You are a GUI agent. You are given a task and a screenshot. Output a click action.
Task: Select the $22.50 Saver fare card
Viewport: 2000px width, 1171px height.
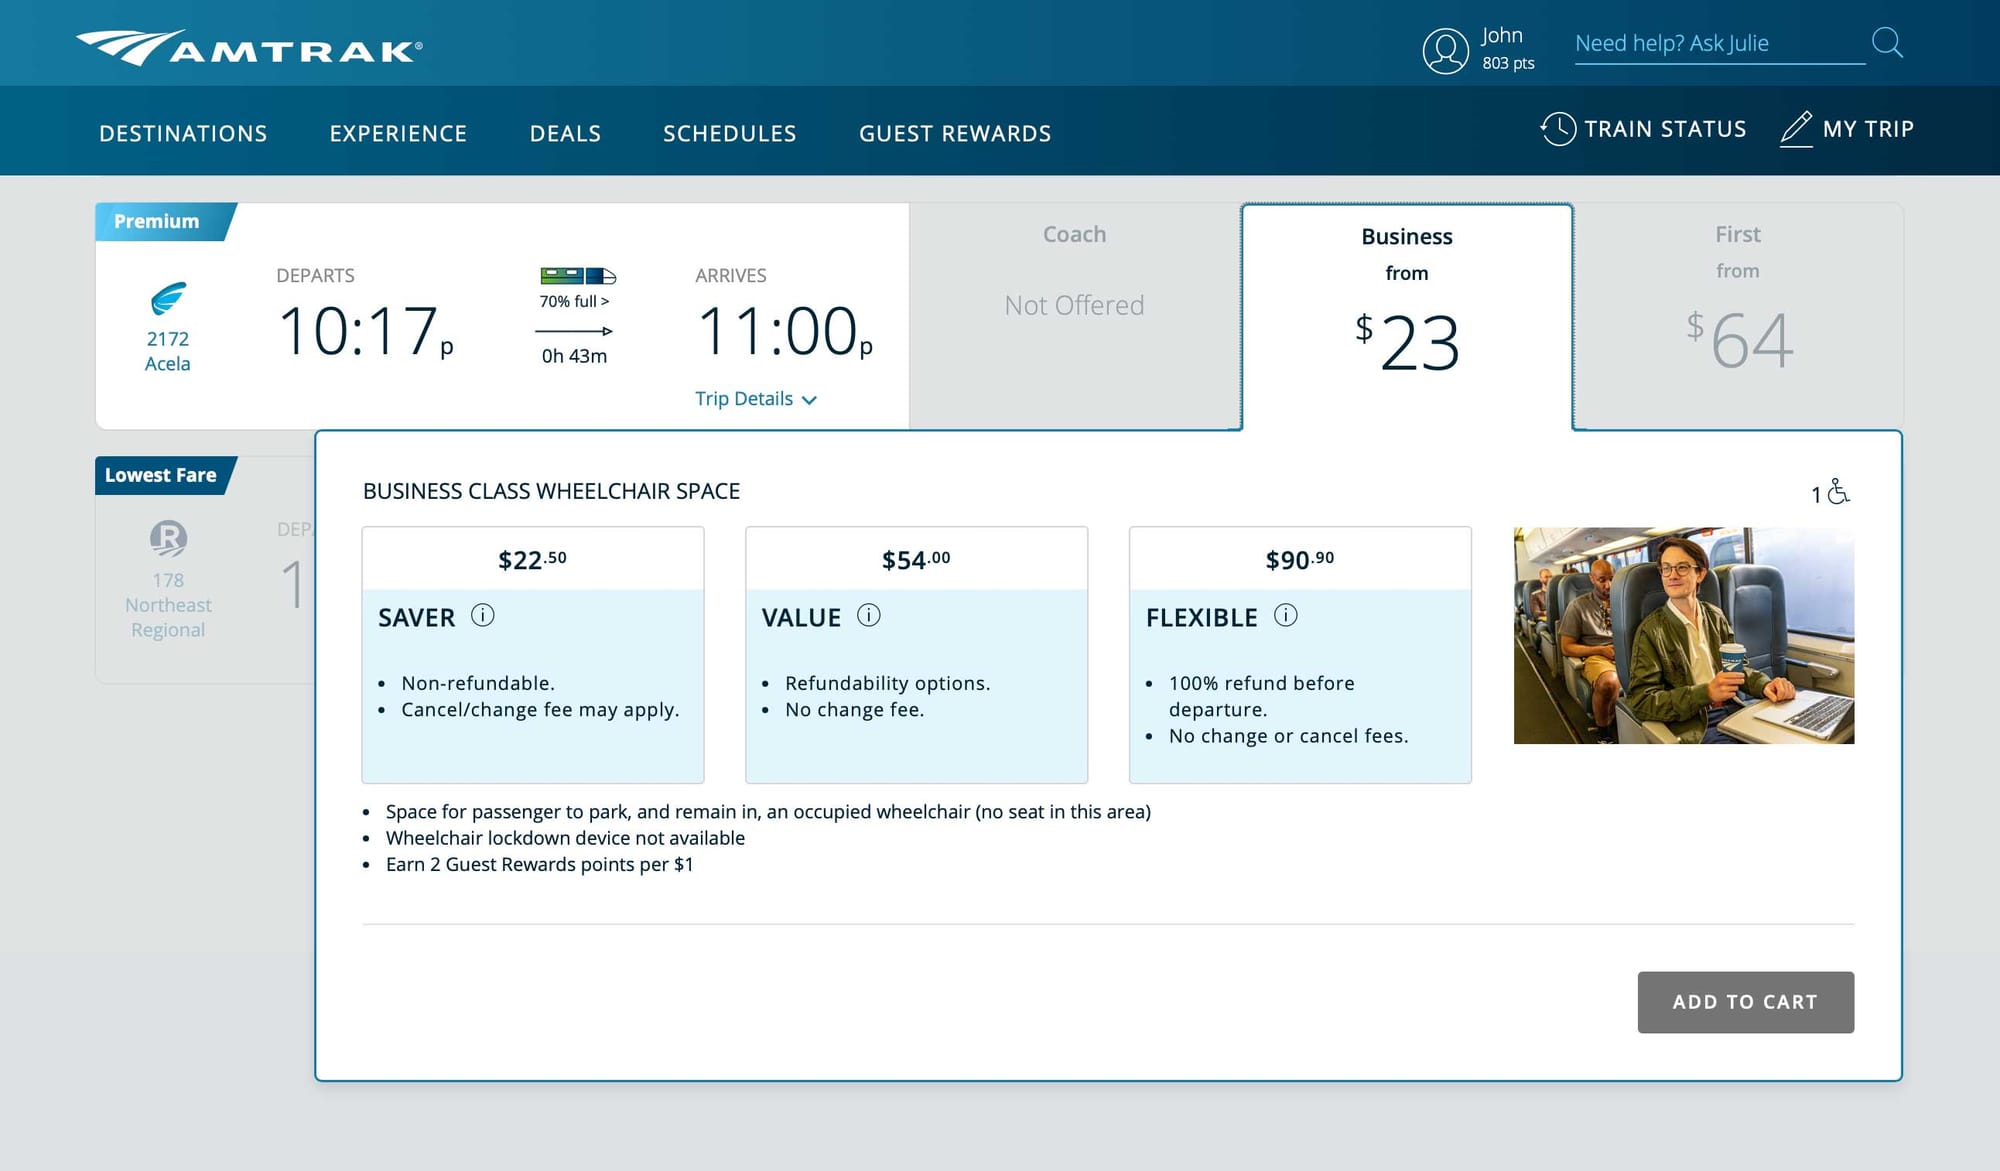[x=532, y=654]
